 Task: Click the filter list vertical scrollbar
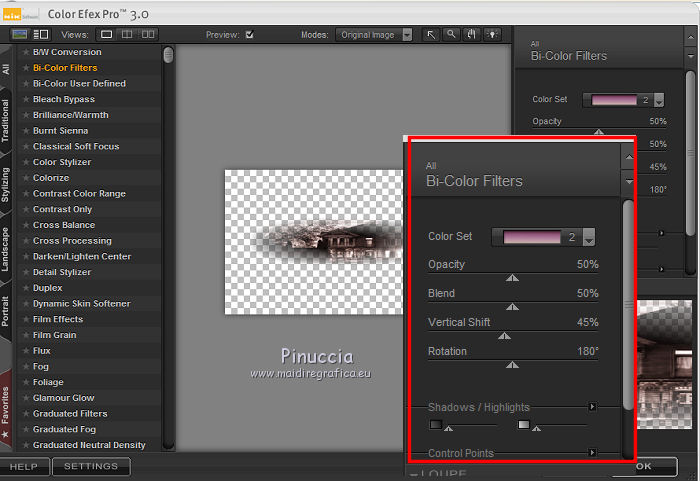tap(168, 55)
